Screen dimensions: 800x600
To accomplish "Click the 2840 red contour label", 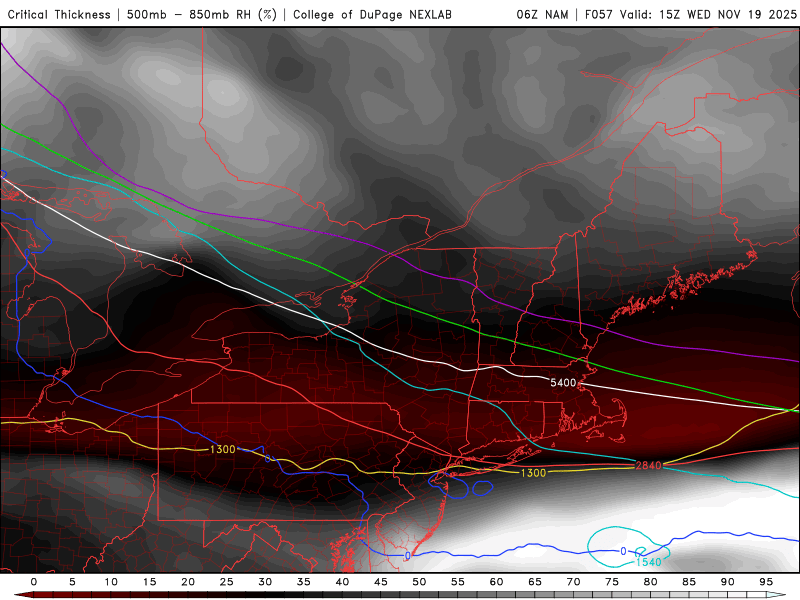I will pyautogui.click(x=648, y=465).
